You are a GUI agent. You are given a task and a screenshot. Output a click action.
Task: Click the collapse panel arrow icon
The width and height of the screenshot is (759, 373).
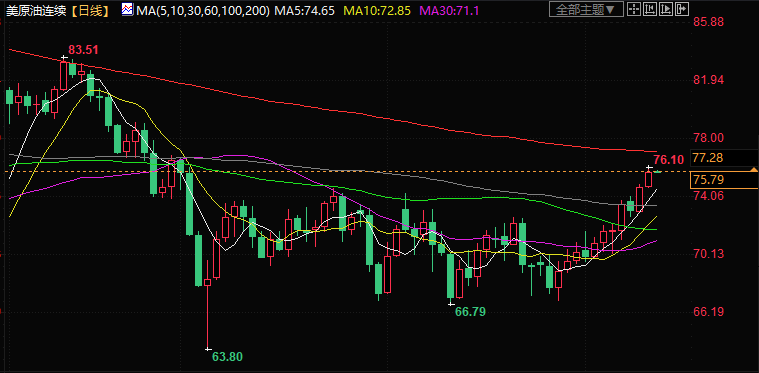coord(681,9)
